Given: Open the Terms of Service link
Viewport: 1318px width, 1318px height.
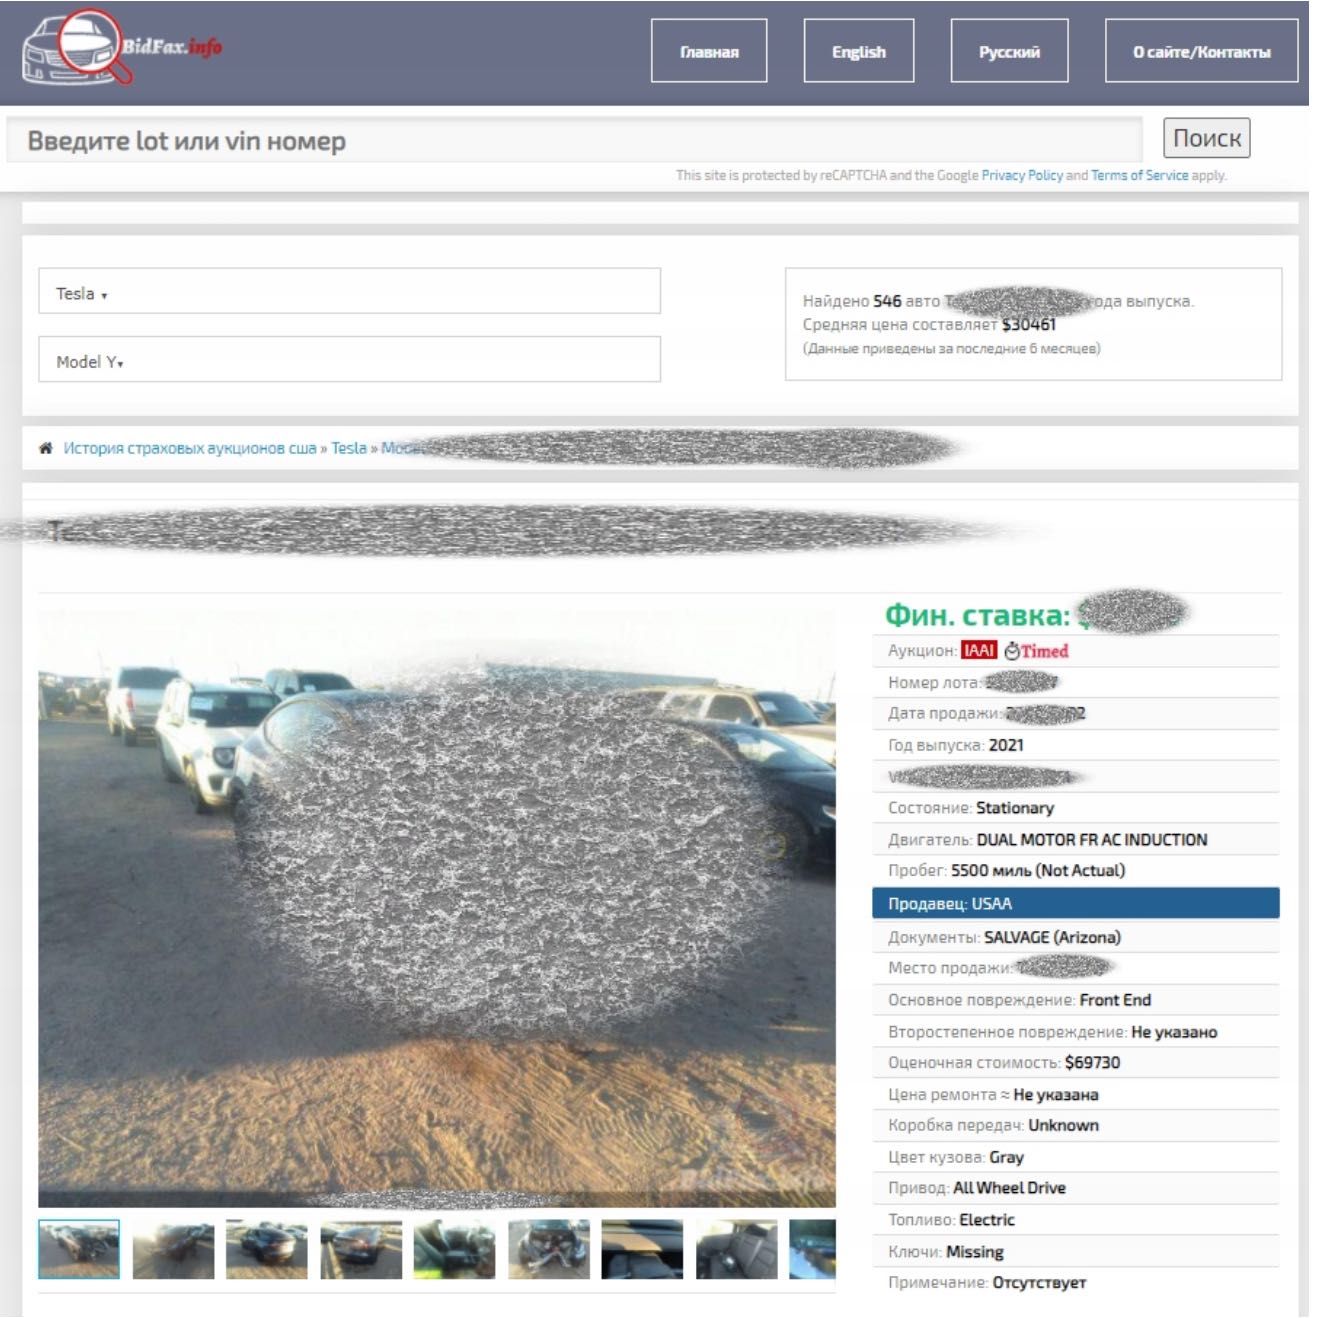Looking at the screenshot, I should [1139, 175].
